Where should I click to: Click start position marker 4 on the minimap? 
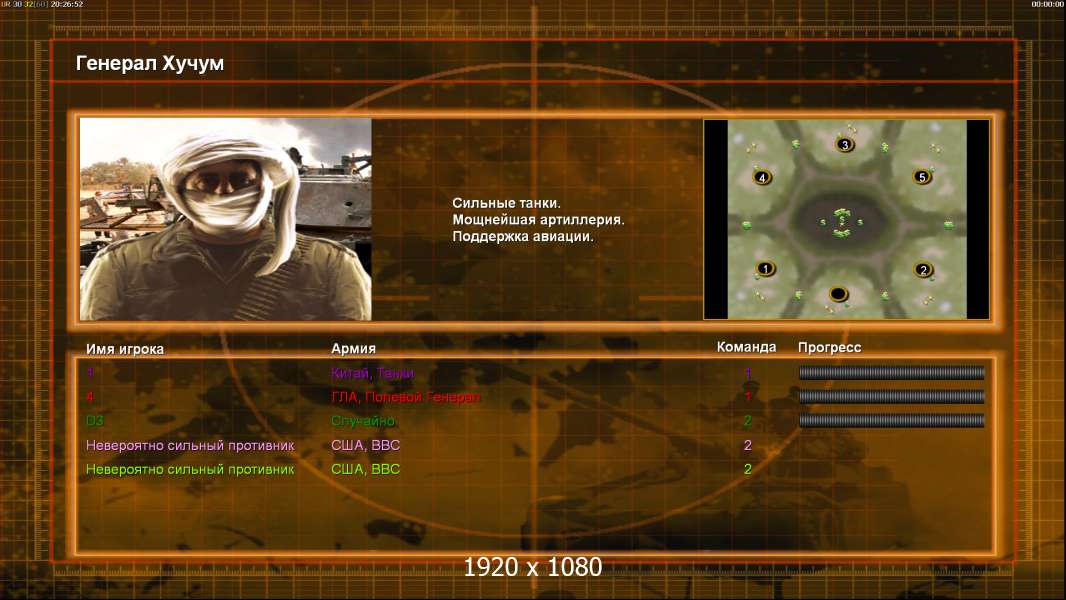click(x=762, y=177)
